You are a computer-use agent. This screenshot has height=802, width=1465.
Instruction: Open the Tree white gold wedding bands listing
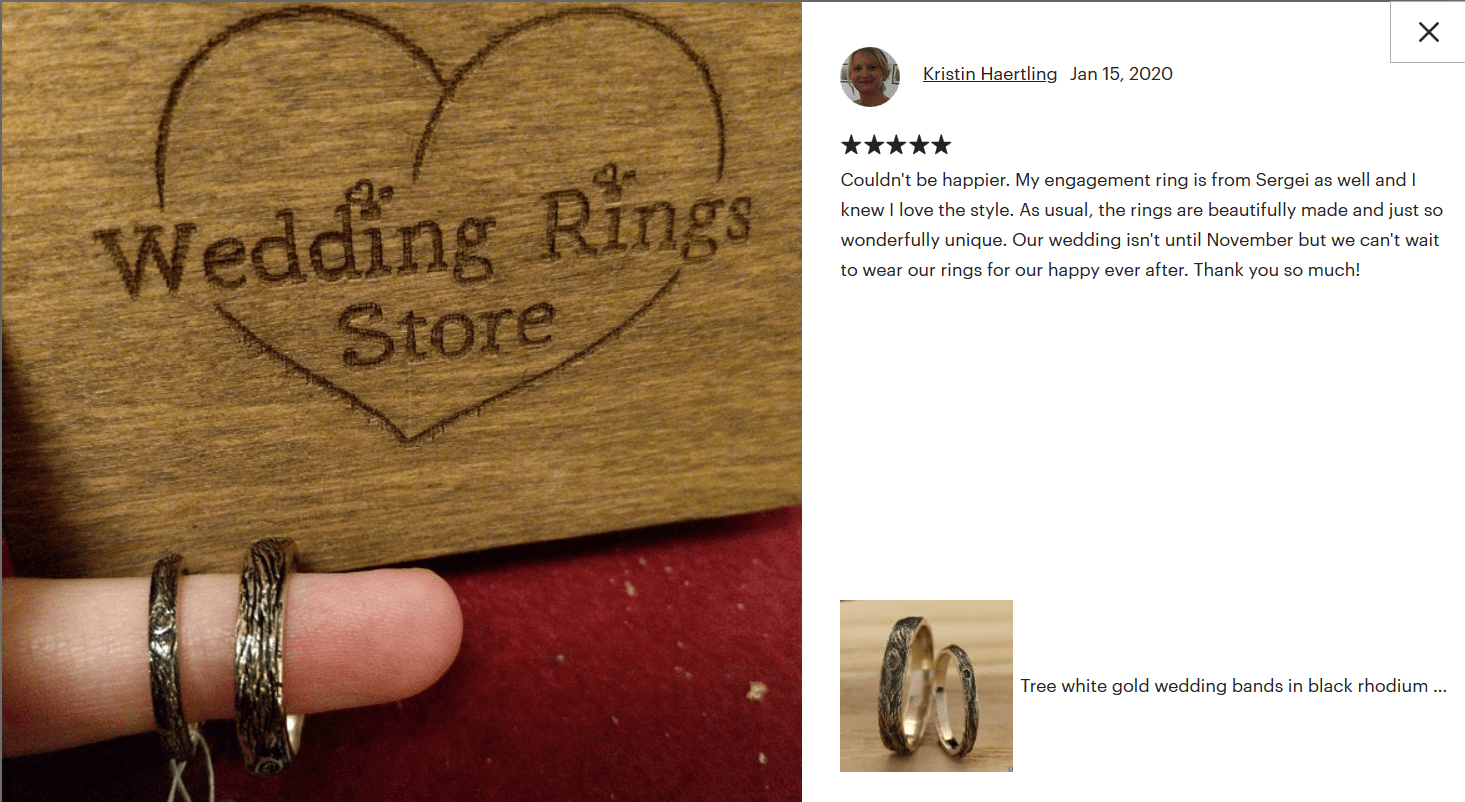point(1234,686)
